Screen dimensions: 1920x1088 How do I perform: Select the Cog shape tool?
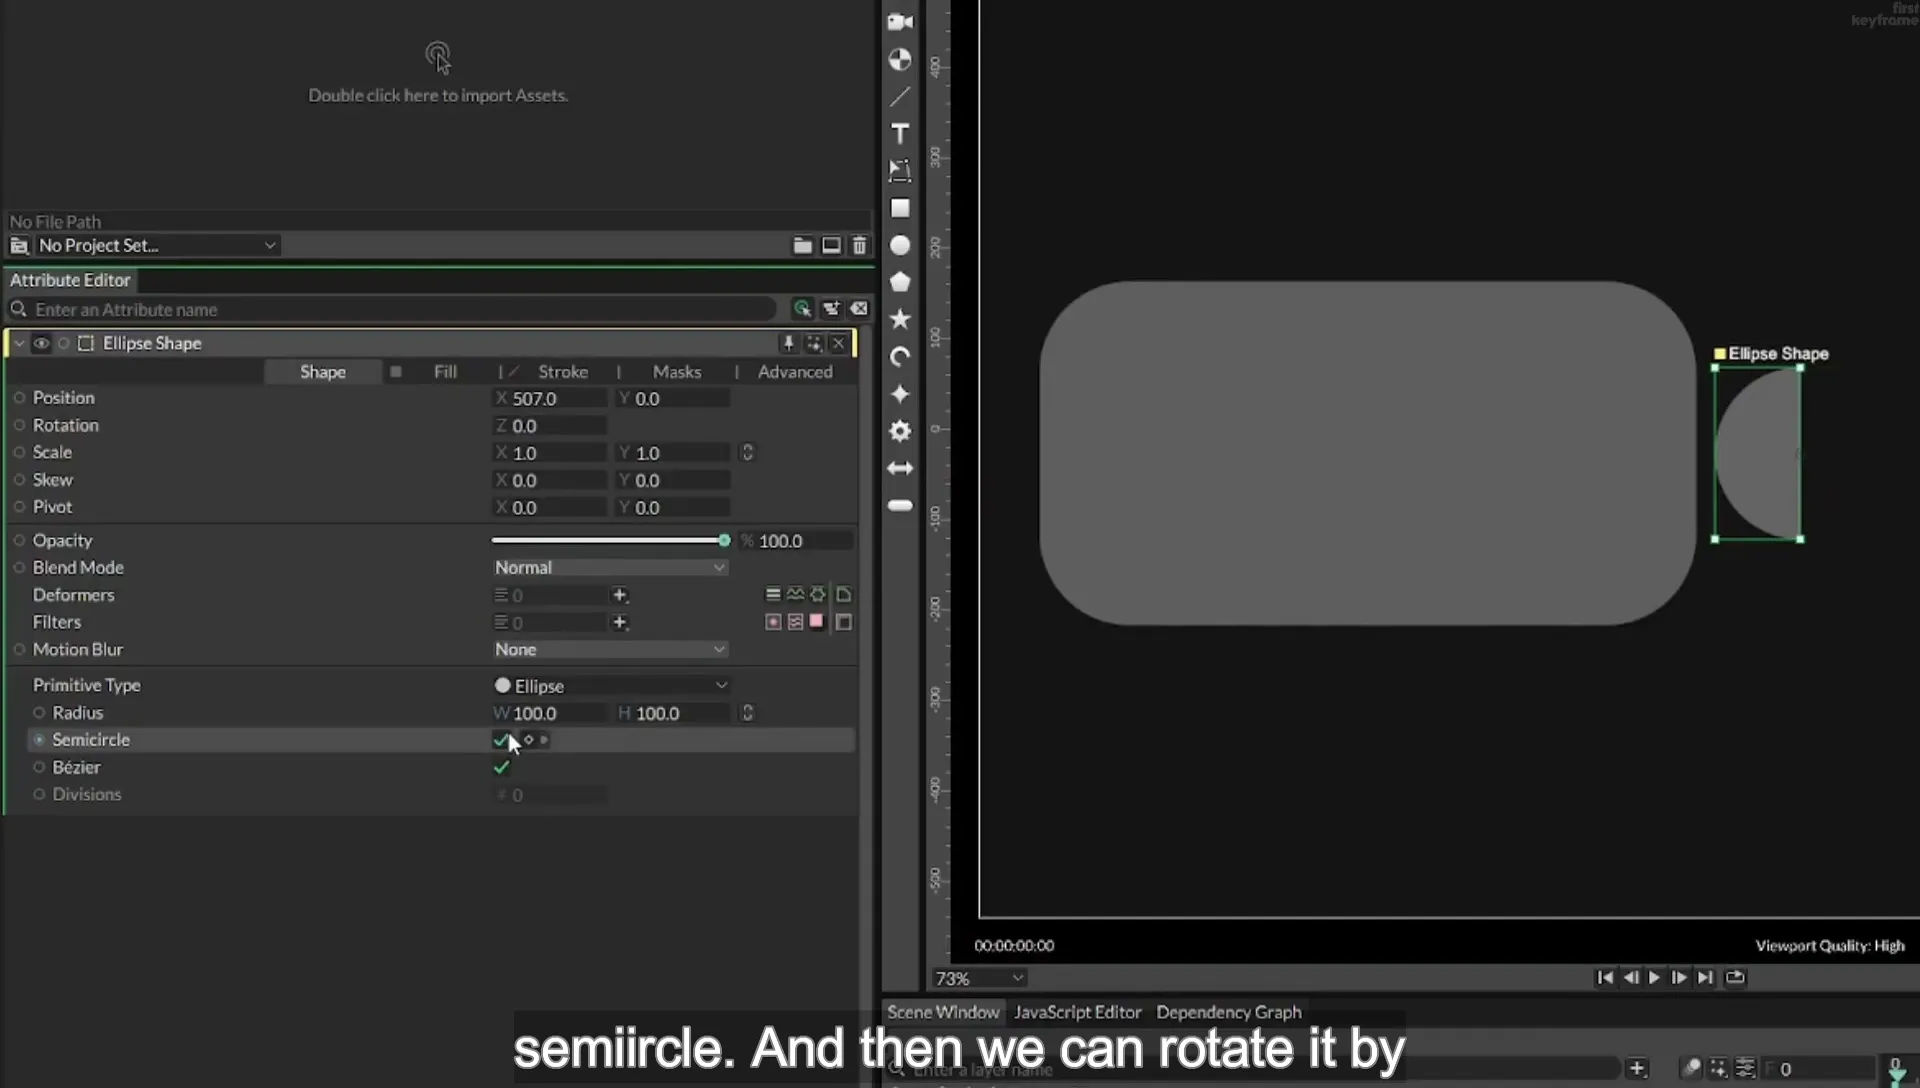[900, 431]
